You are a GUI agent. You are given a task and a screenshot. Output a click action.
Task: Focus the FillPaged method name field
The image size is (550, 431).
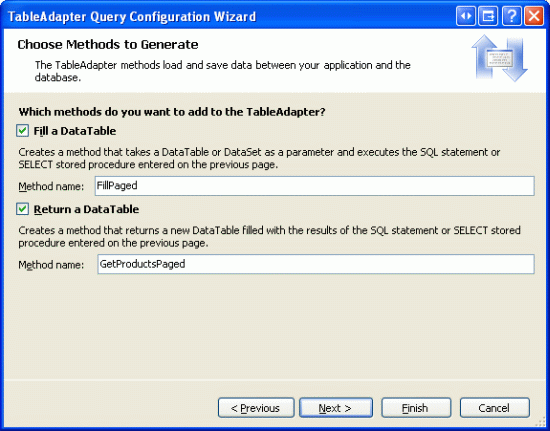click(x=315, y=186)
